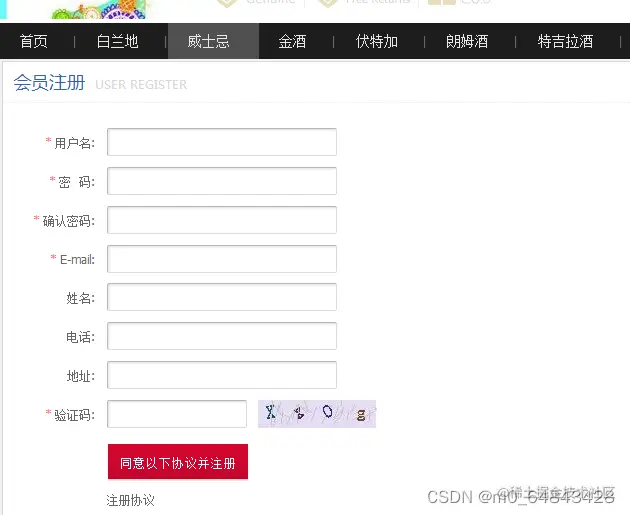The width and height of the screenshot is (630, 515).
Task: Click the 验证码 label
Action: point(74,415)
